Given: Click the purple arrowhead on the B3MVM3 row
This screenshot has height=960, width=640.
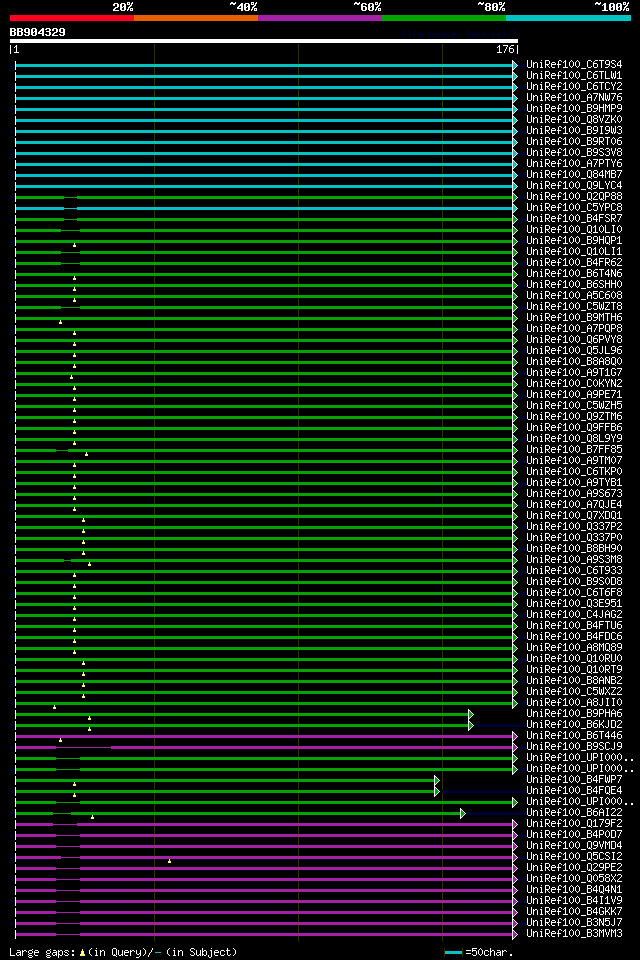Looking at the screenshot, I should (x=515, y=935).
